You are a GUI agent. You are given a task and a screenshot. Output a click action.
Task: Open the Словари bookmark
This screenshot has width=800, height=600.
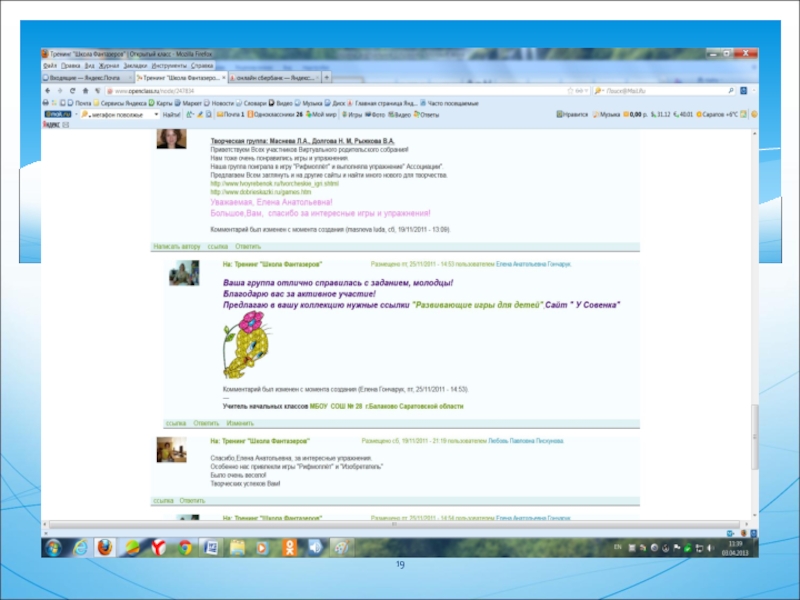tap(251, 103)
